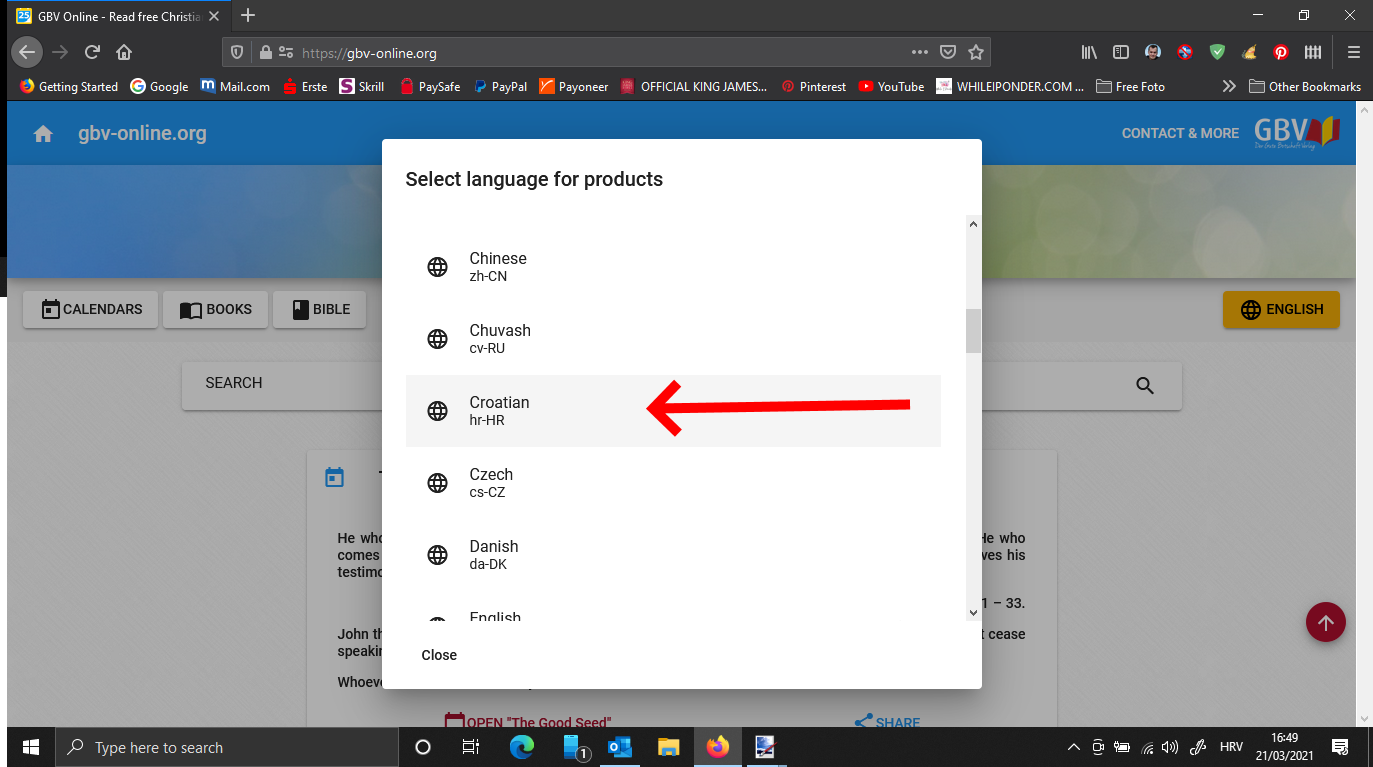Open the CALENDARS section button

point(91,310)
